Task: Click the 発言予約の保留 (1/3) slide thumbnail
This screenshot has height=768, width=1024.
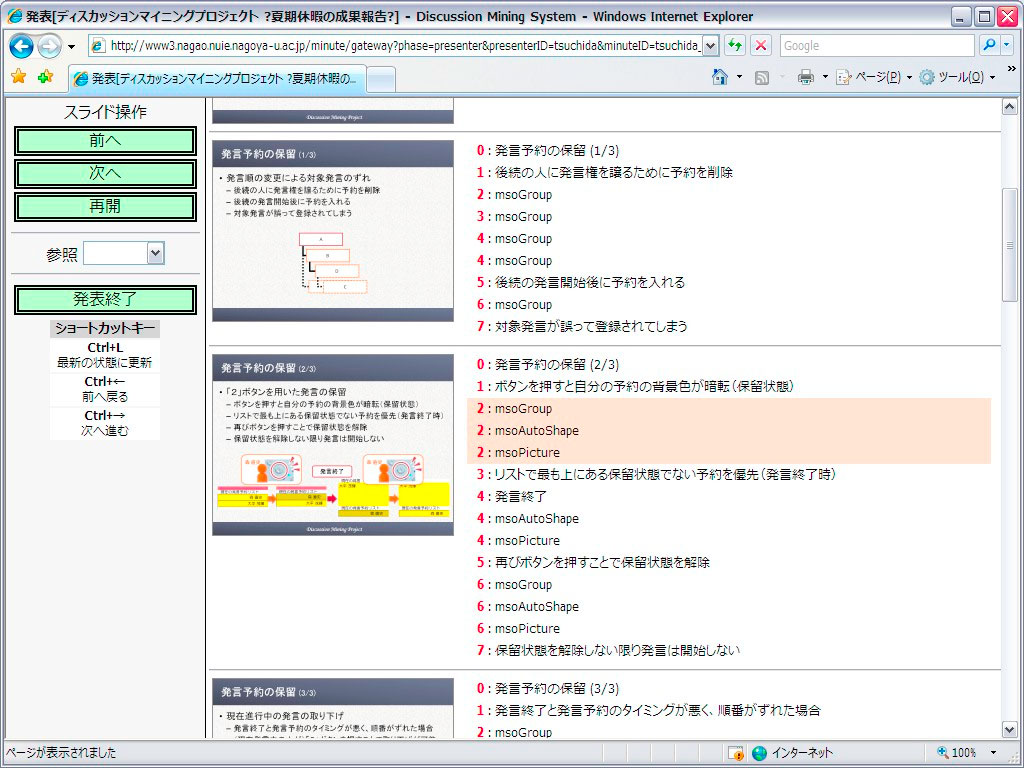Action: (x=333, y=231)
